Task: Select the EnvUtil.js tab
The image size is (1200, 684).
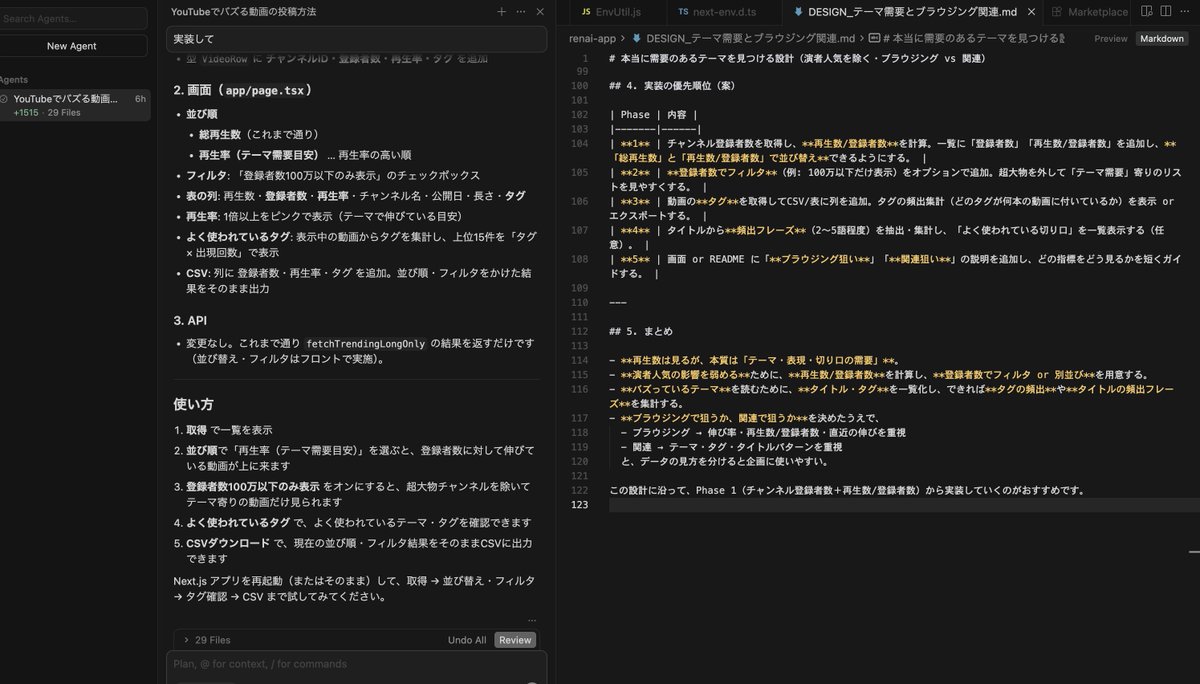Action: (x=615, y=13)
